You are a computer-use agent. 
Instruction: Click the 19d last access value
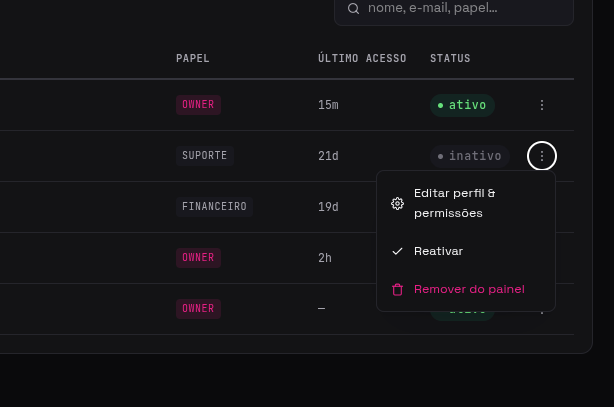tap(328, 207)
